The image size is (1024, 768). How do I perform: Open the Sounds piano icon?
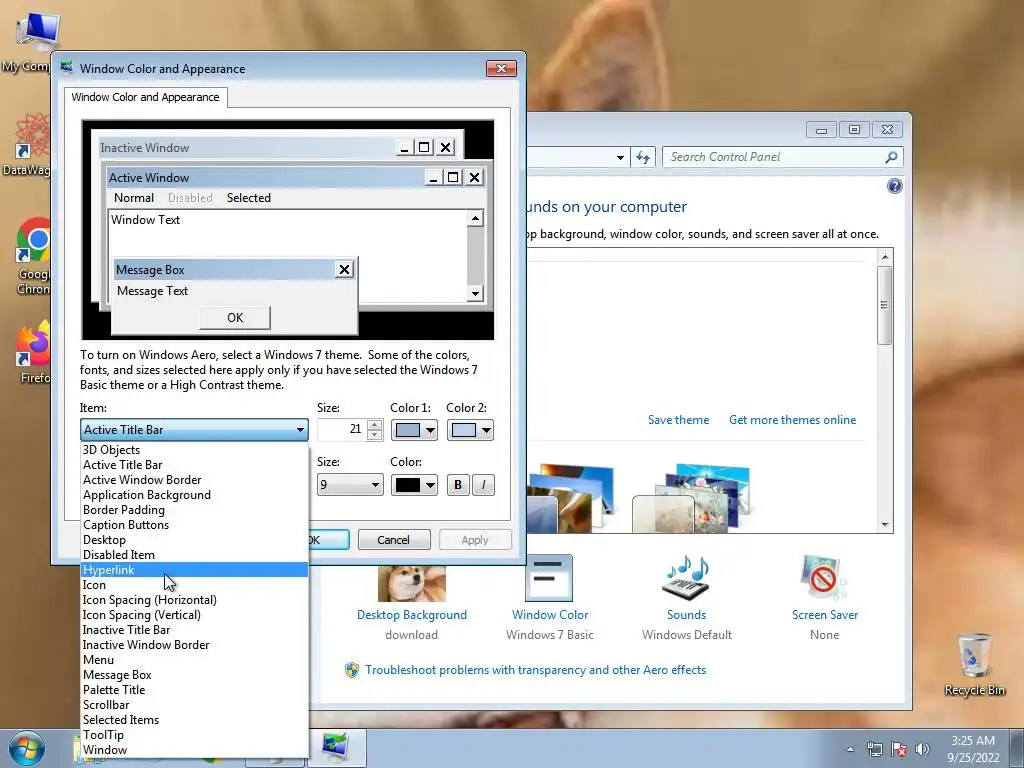686,578
